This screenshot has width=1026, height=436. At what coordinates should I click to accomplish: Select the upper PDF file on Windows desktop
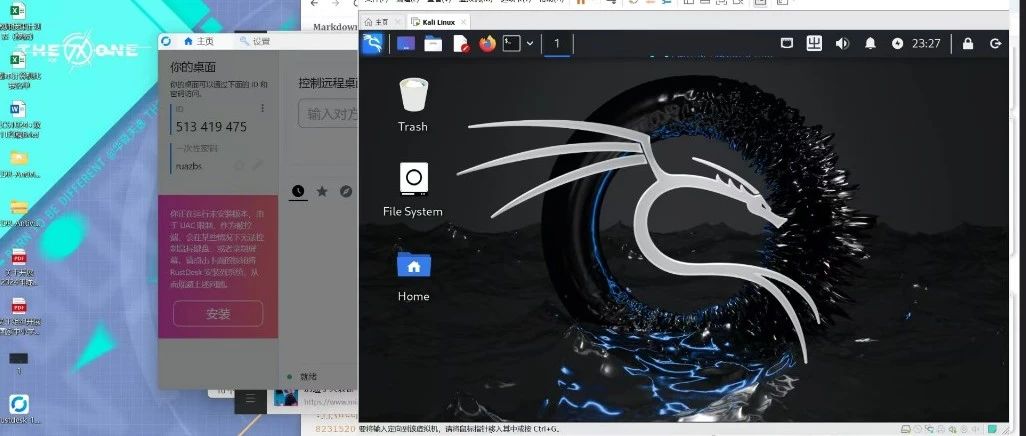(x=19, y=266)
